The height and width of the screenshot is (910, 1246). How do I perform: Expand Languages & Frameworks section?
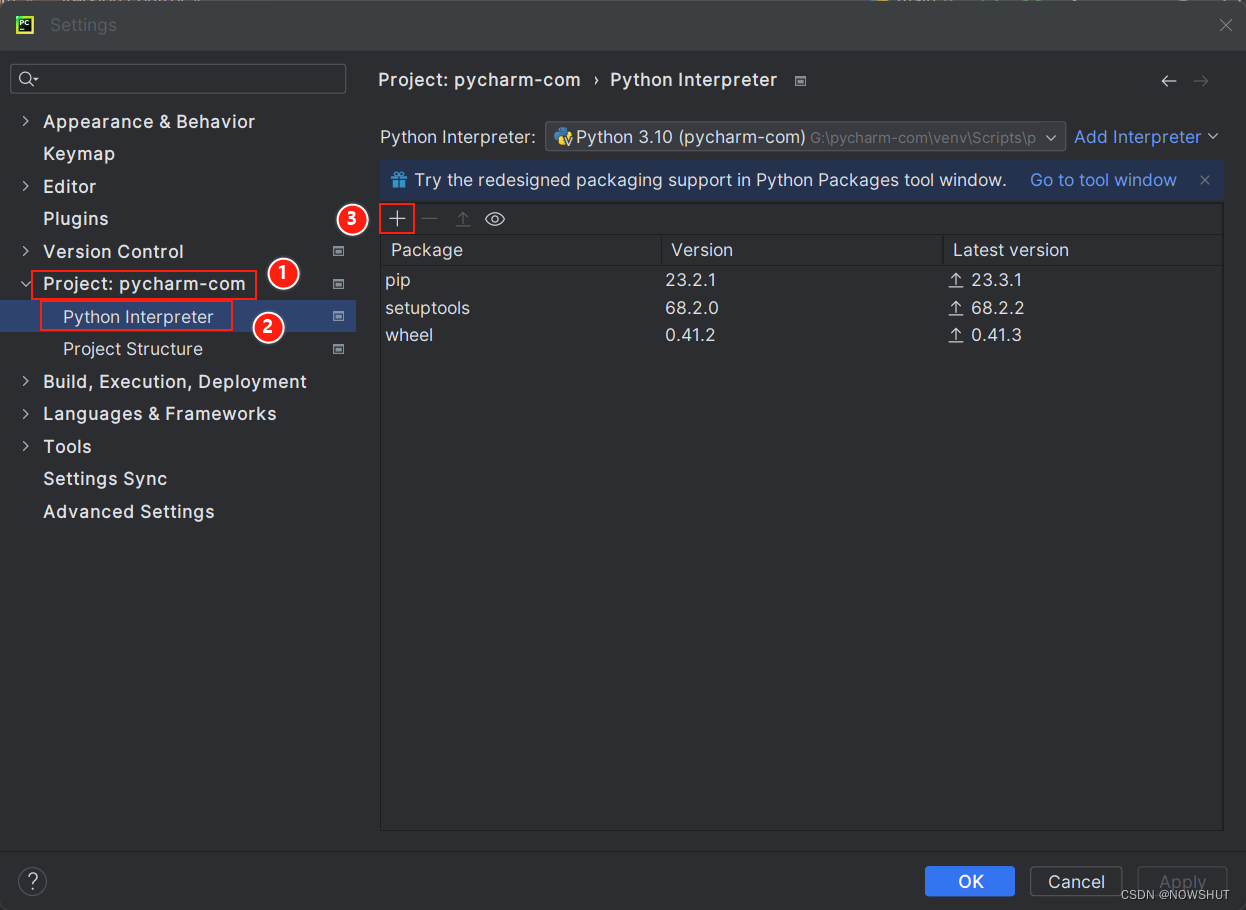tap(26, 414)
